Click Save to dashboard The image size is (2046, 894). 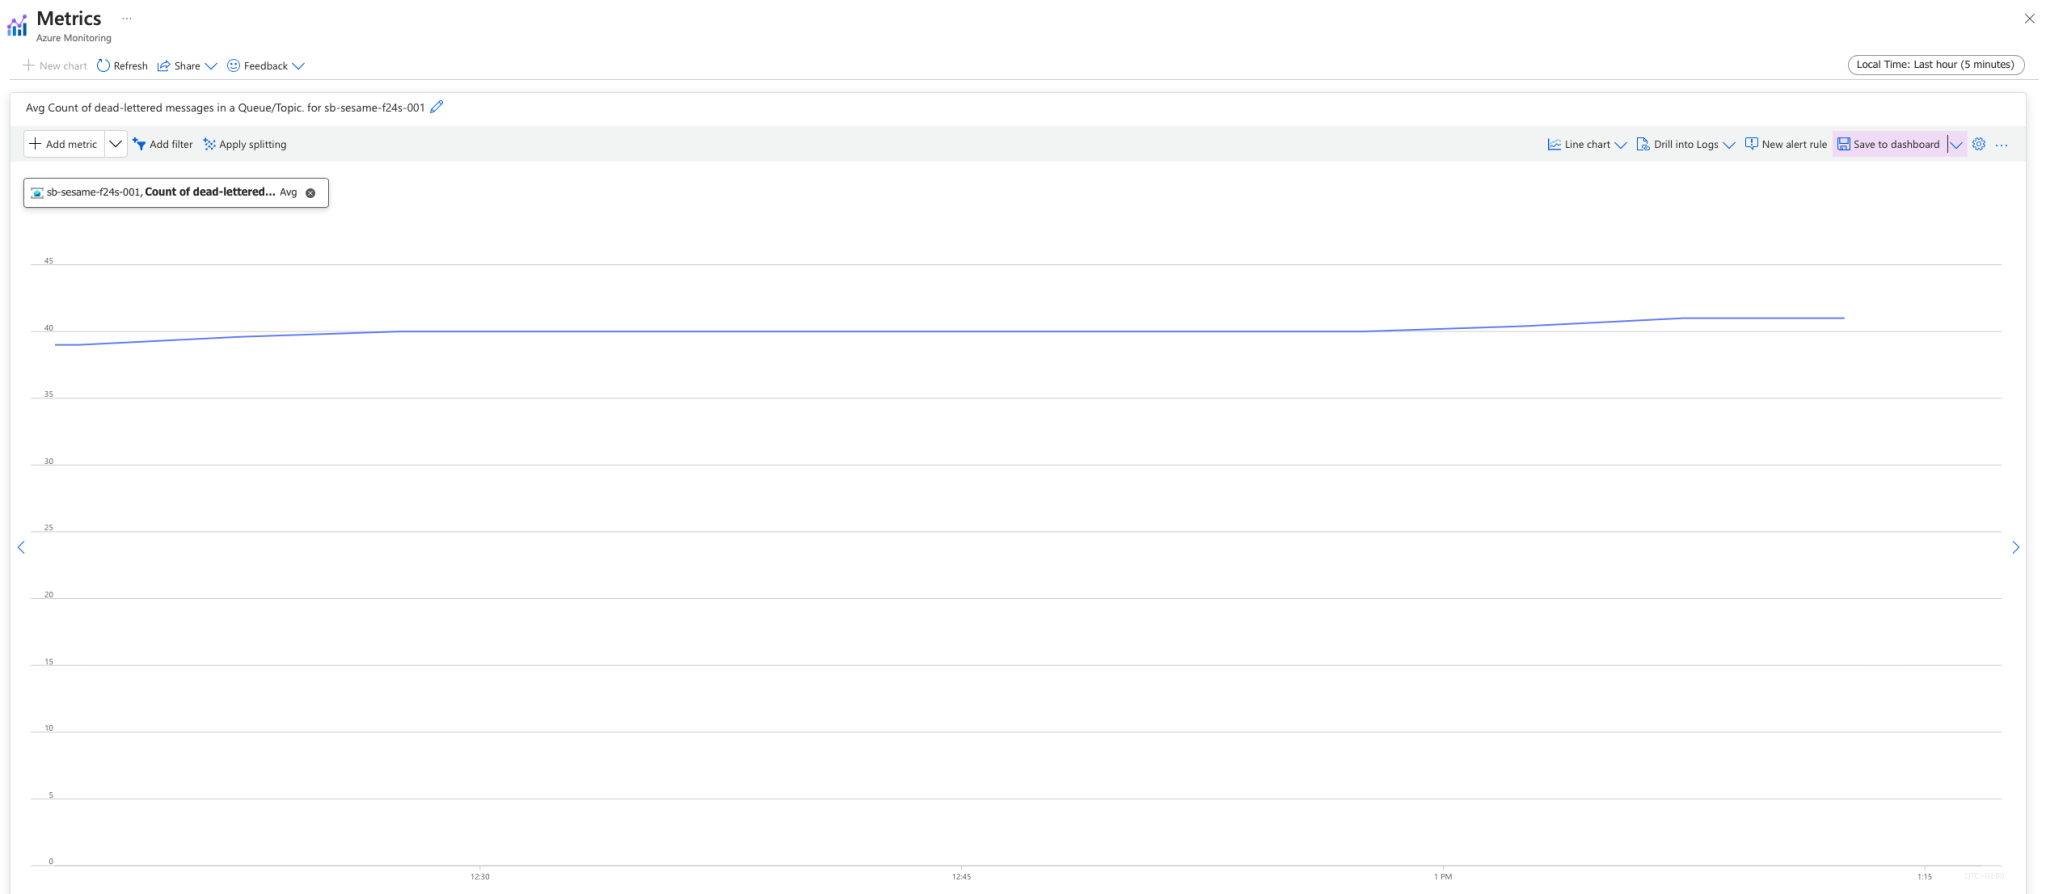pos(1893,144)
